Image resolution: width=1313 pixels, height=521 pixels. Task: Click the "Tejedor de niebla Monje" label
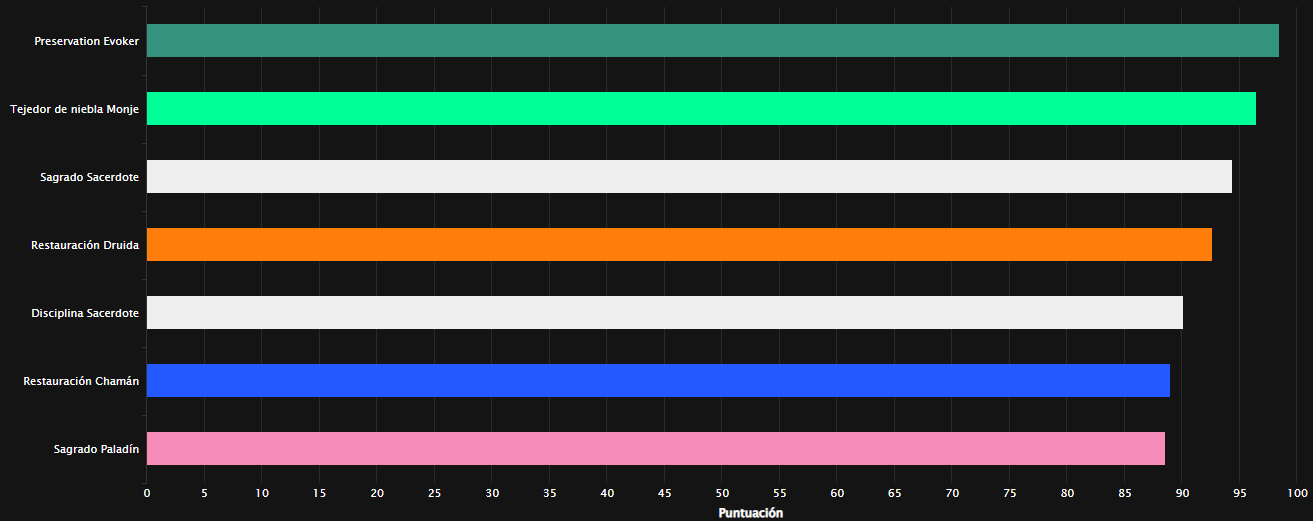tap(74, 109)
